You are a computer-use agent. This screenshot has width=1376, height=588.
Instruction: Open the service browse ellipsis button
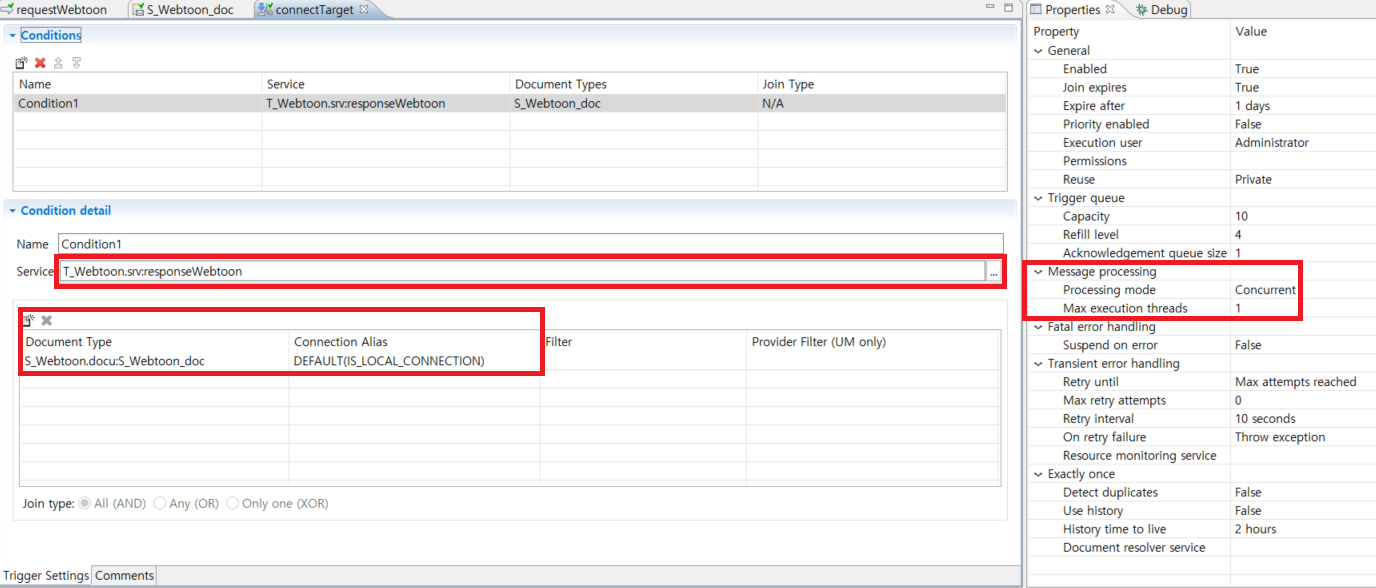click(x=994, y=271)
